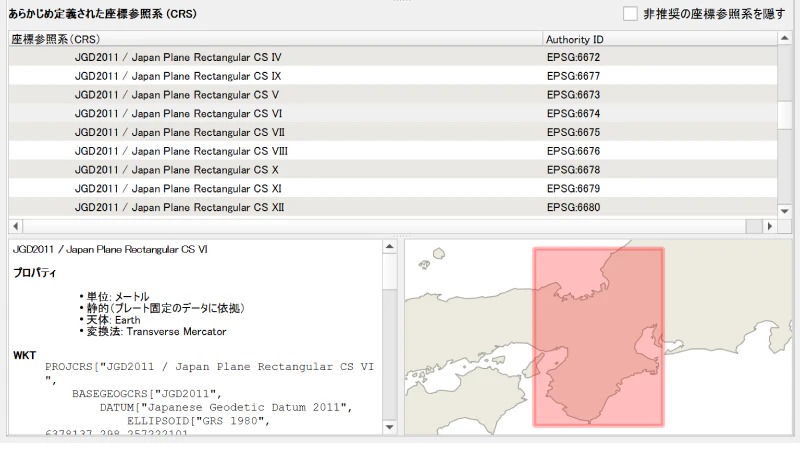Select JGD2011 Japan Plane Rectangular CS VII entry
This screenshot has width=800, height=450.
pos(179,132)
